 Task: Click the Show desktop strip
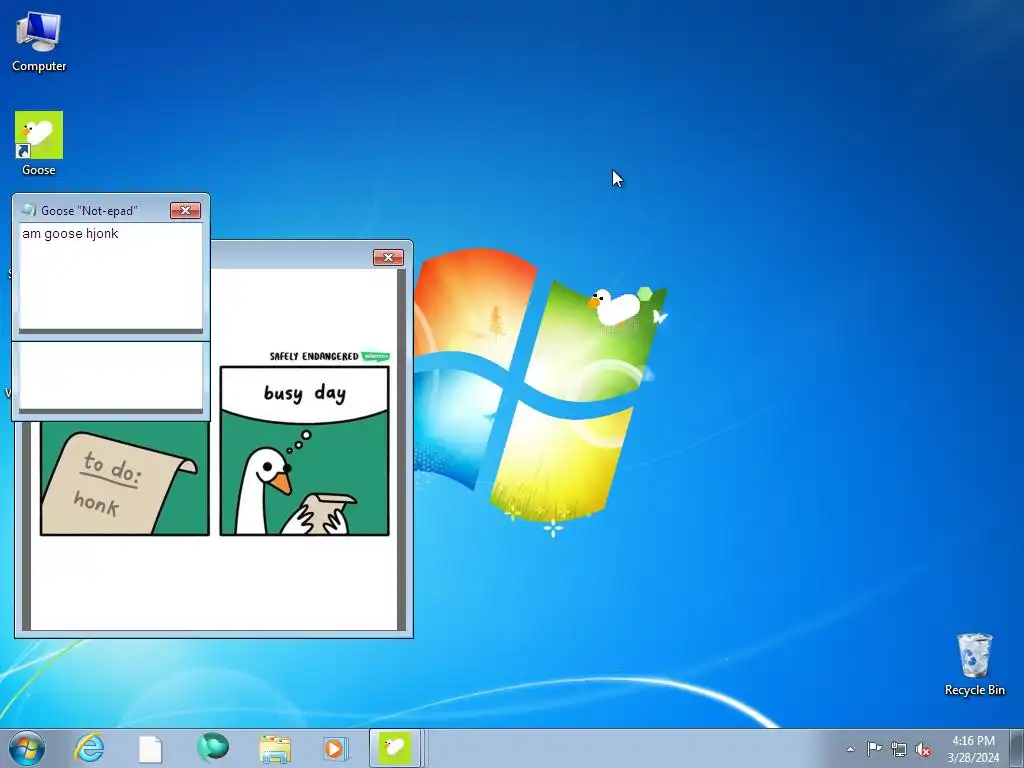(x=1017, y=748)
